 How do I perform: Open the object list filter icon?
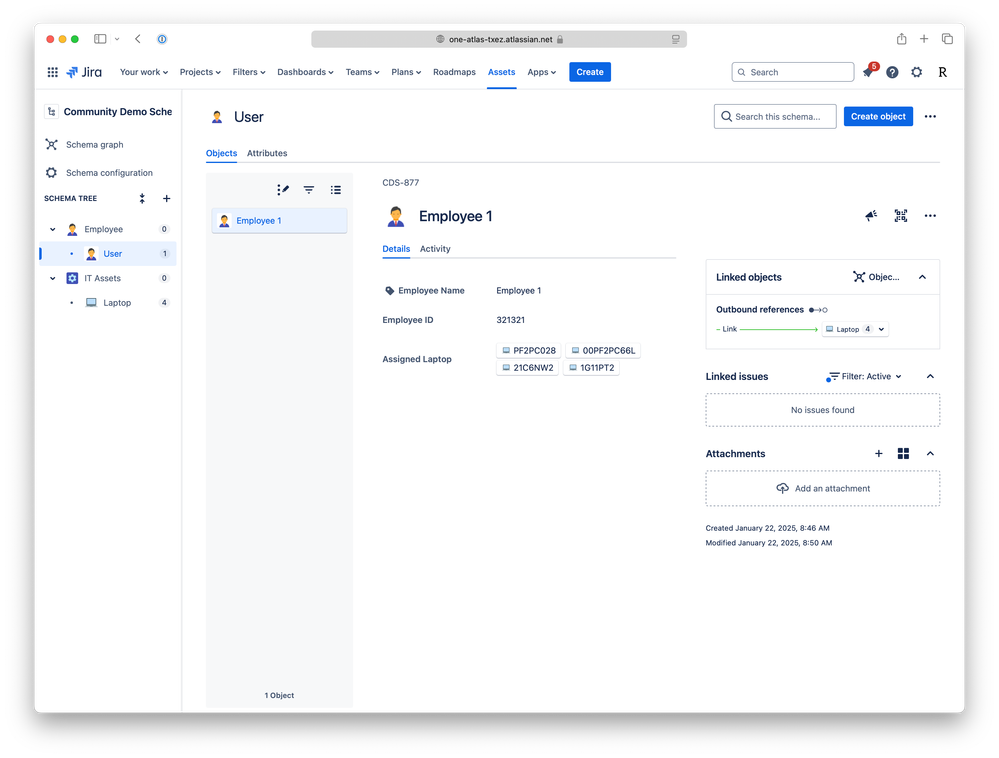coord(309,190)
